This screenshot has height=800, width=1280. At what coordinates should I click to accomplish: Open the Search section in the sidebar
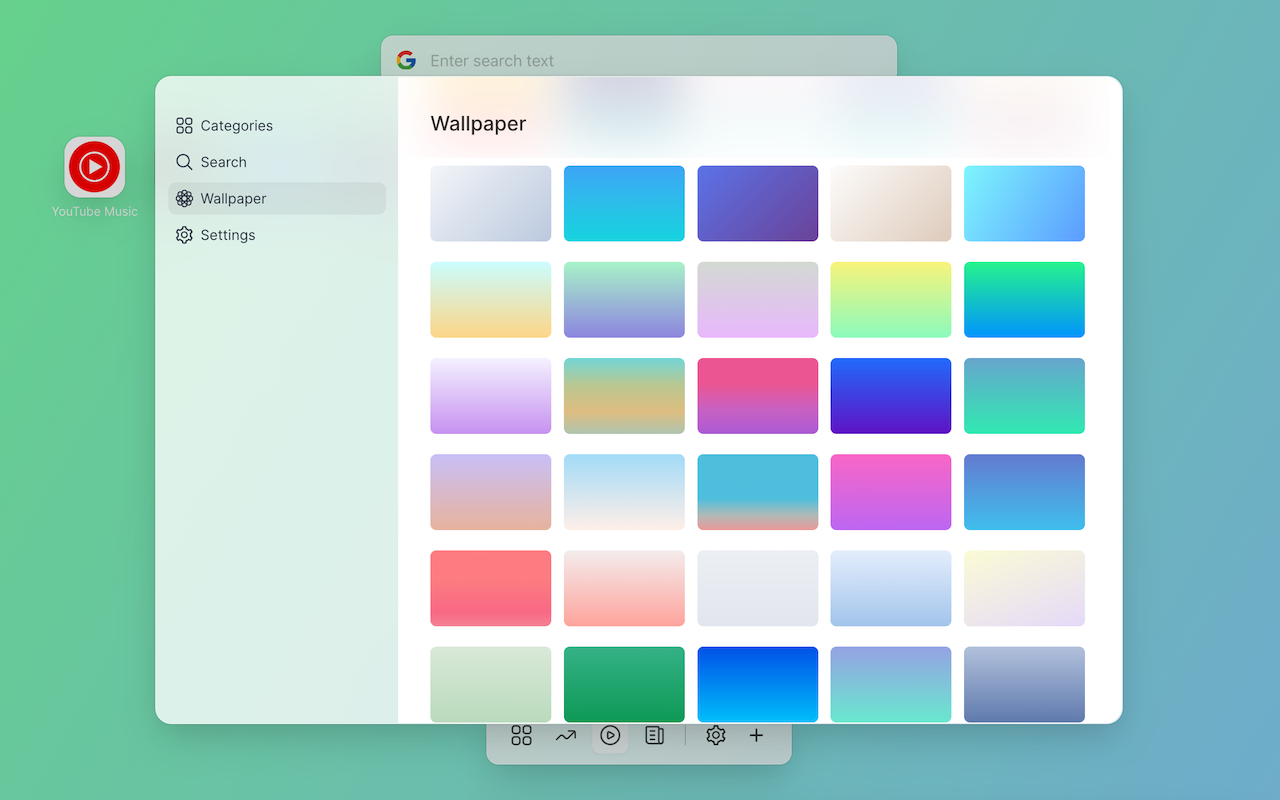point(223,161)
